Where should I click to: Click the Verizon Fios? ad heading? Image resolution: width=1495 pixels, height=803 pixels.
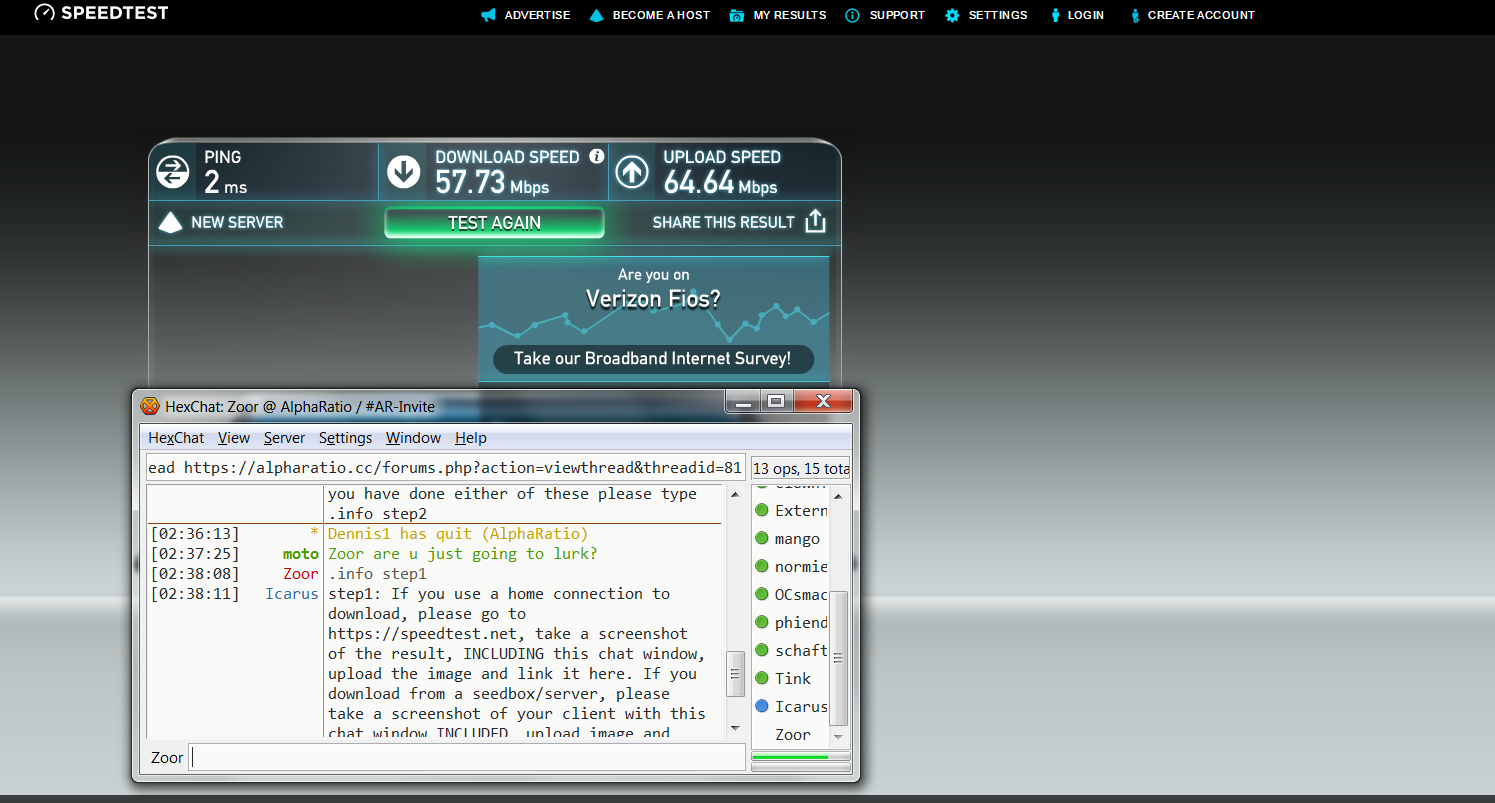(653, 299)
